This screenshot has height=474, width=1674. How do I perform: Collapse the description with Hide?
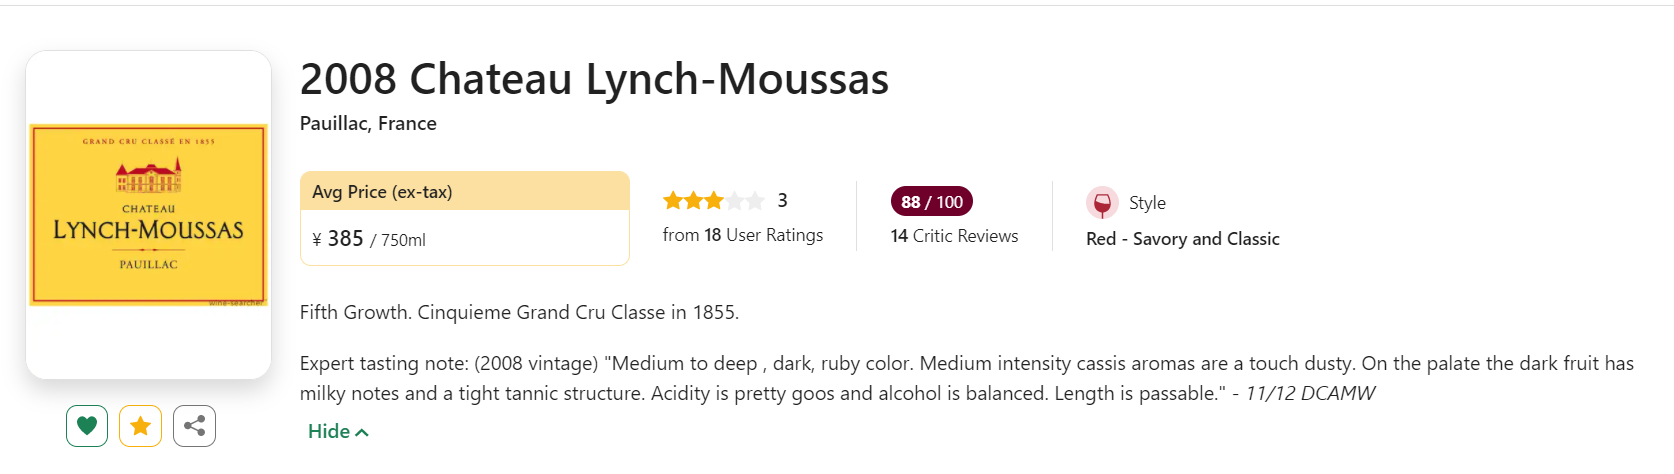click(329, 431)
